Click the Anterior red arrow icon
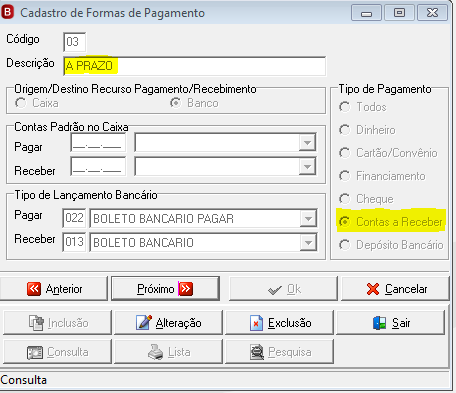This screenshot has width=456, height=393. tap(34, 289)
